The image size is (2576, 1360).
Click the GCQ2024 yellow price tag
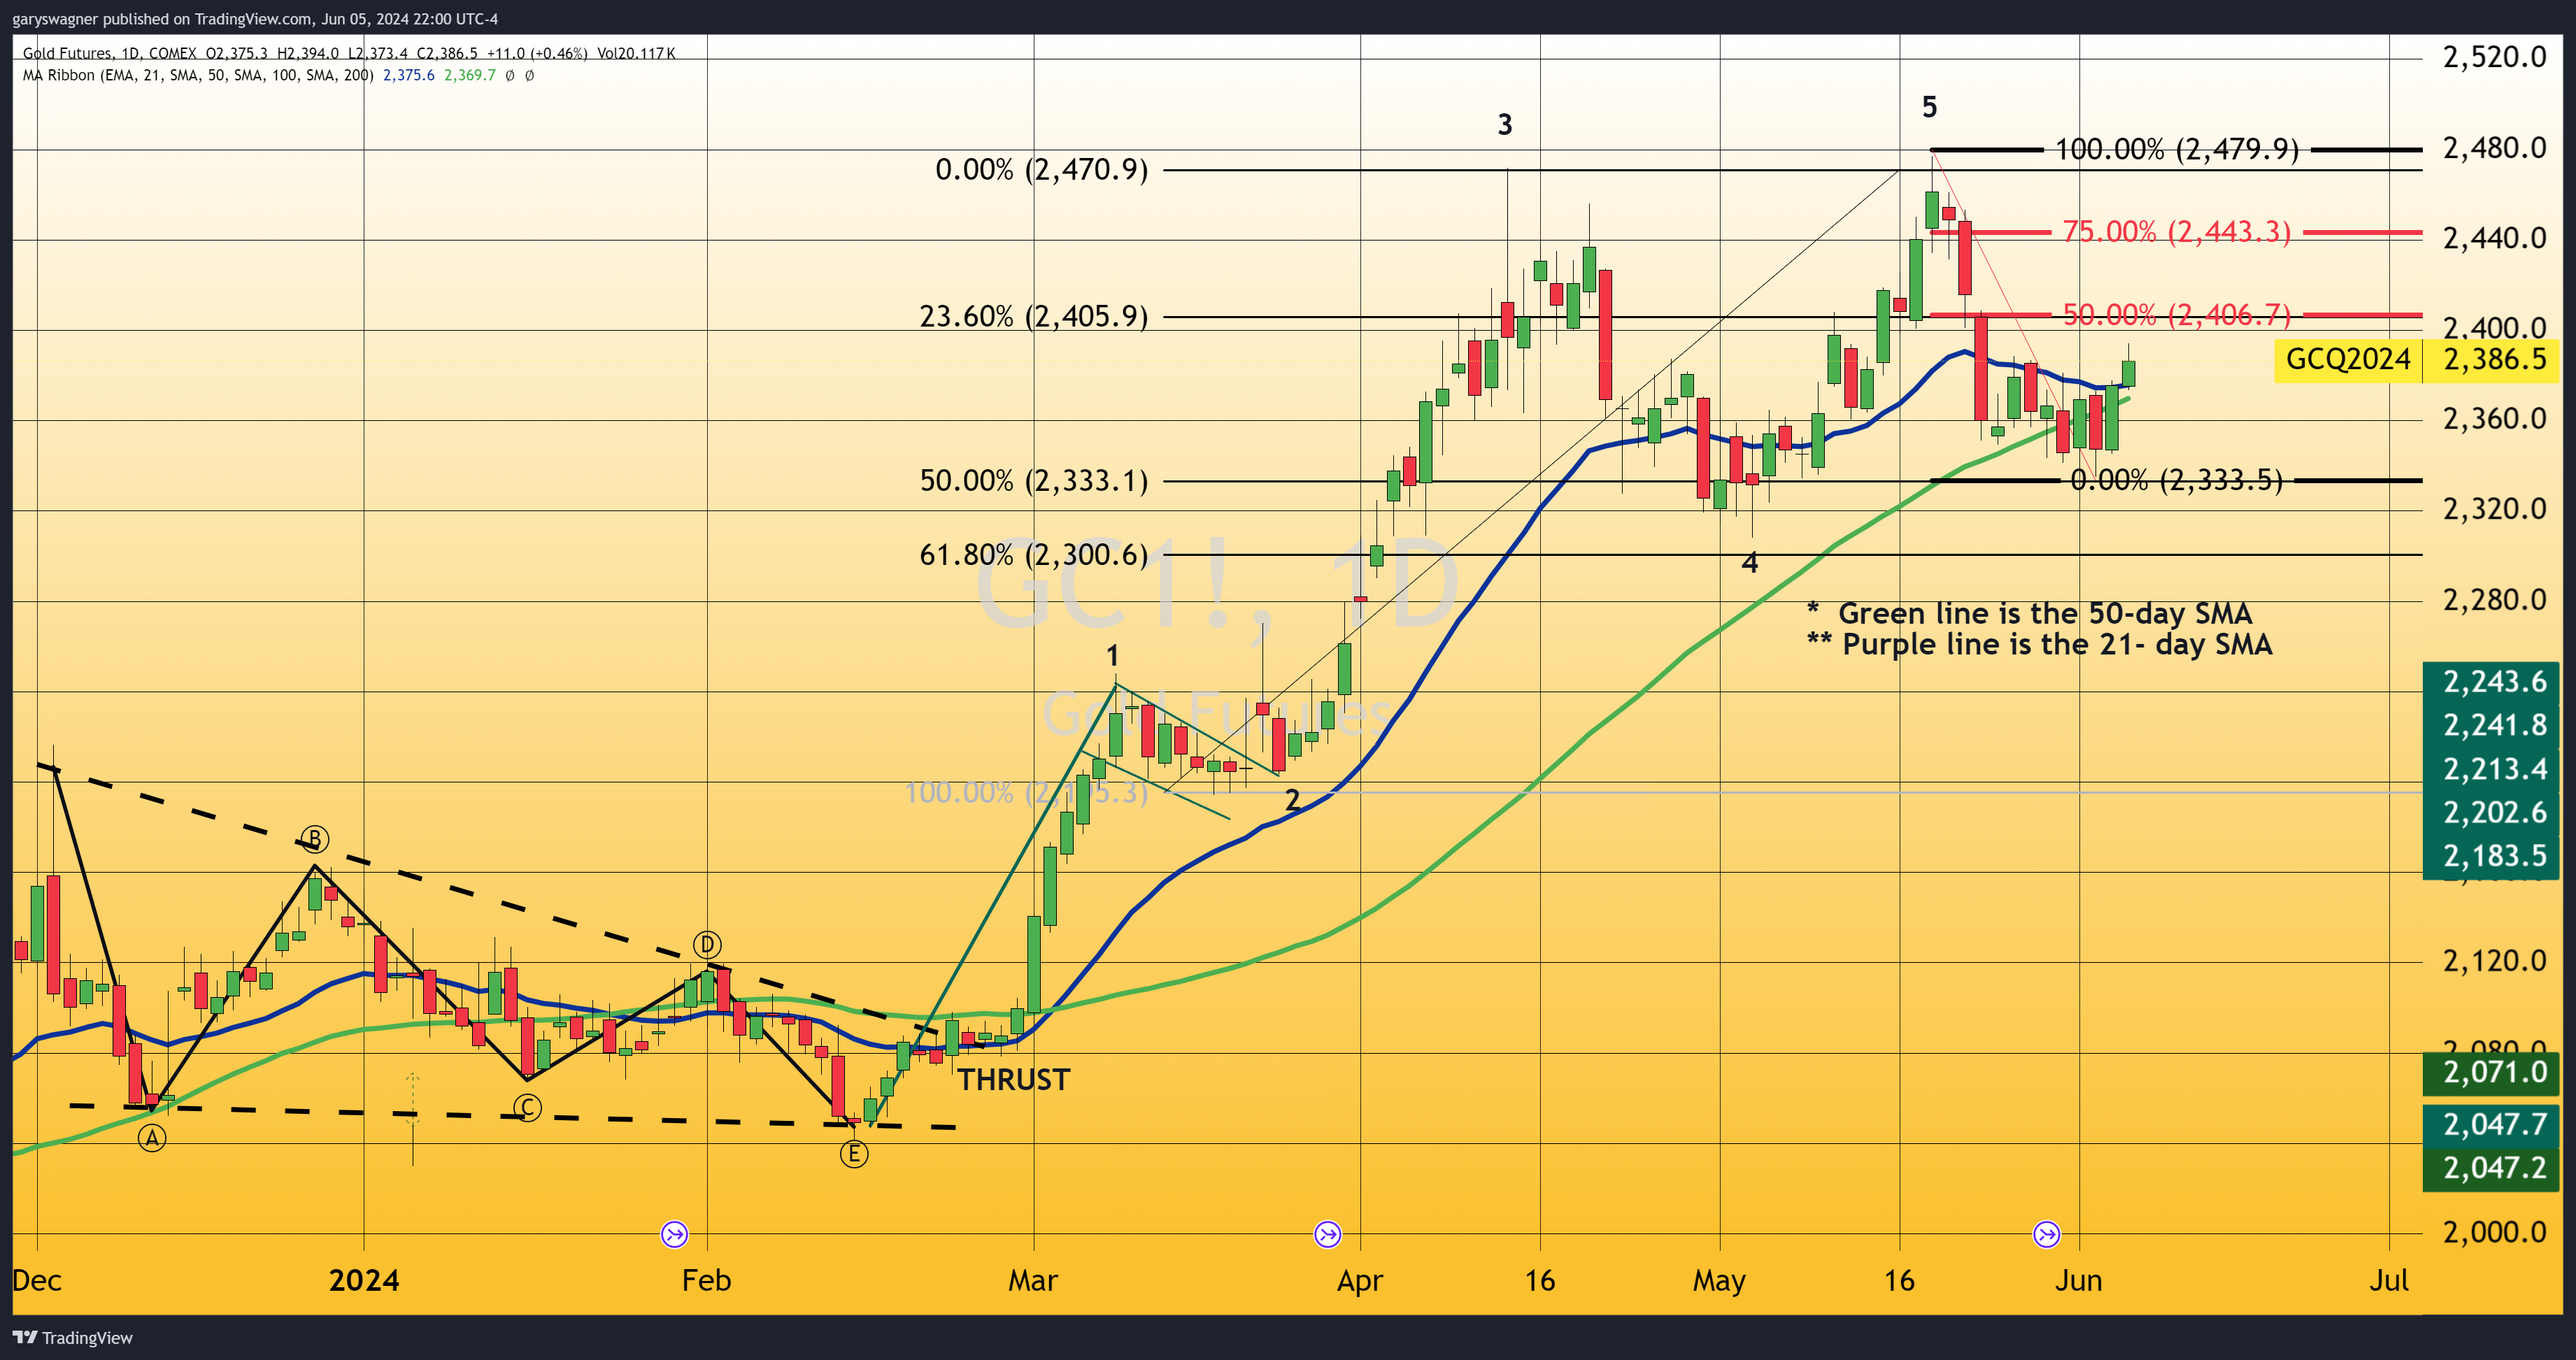click(x=2347, y=360)
